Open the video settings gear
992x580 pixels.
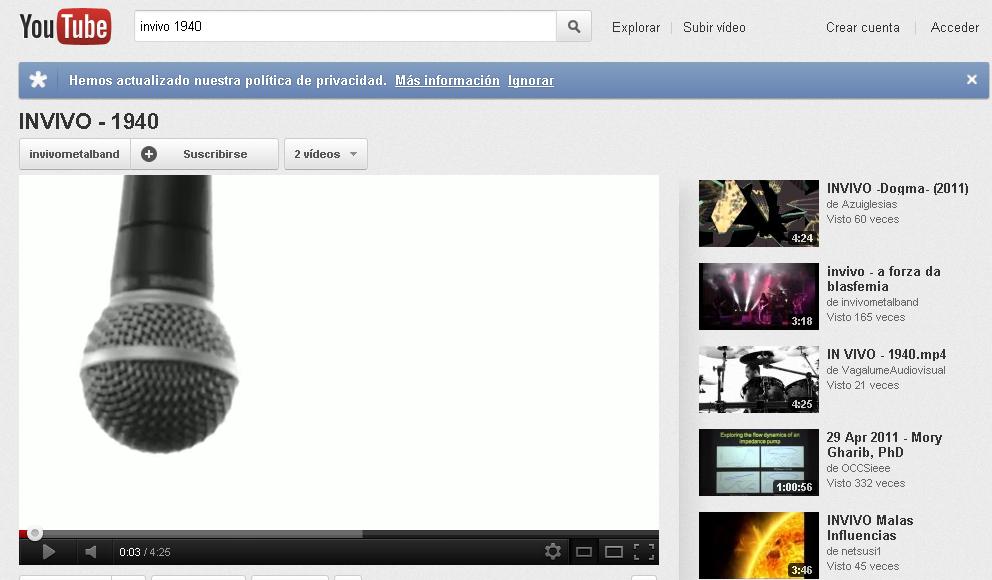553,551
